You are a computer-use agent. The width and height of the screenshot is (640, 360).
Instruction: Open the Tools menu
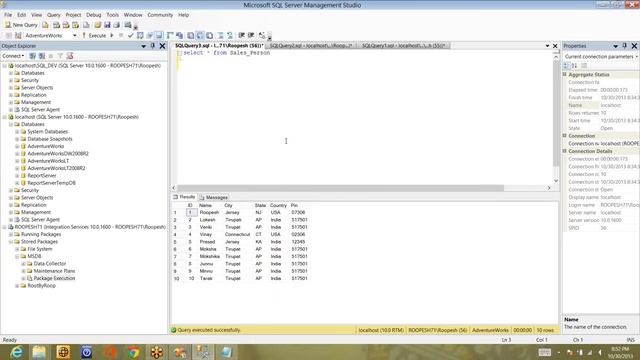click(112, 15)
